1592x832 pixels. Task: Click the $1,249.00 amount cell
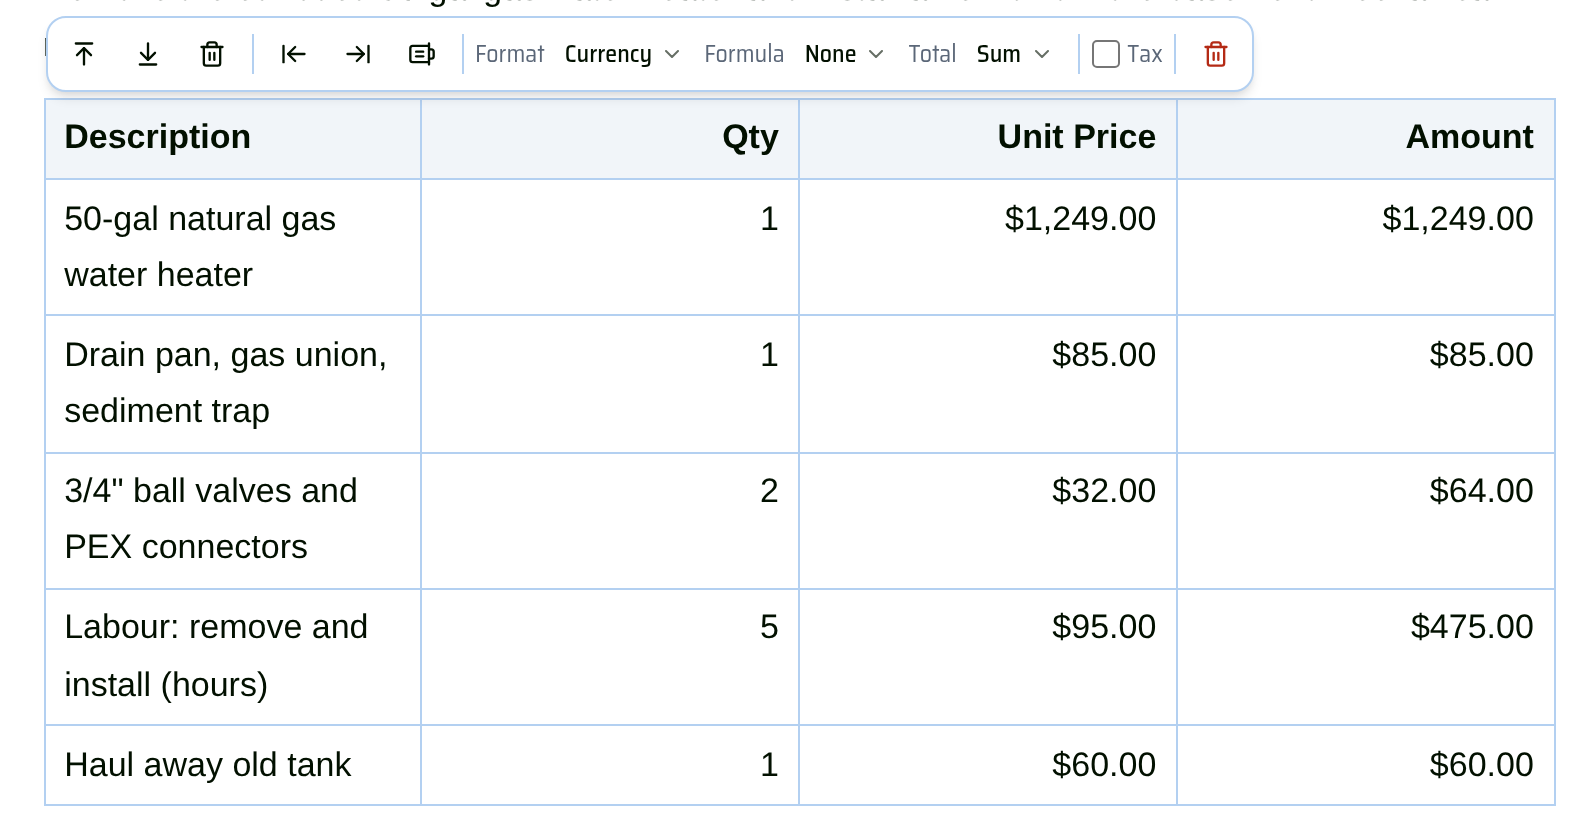coord(1366,247)
